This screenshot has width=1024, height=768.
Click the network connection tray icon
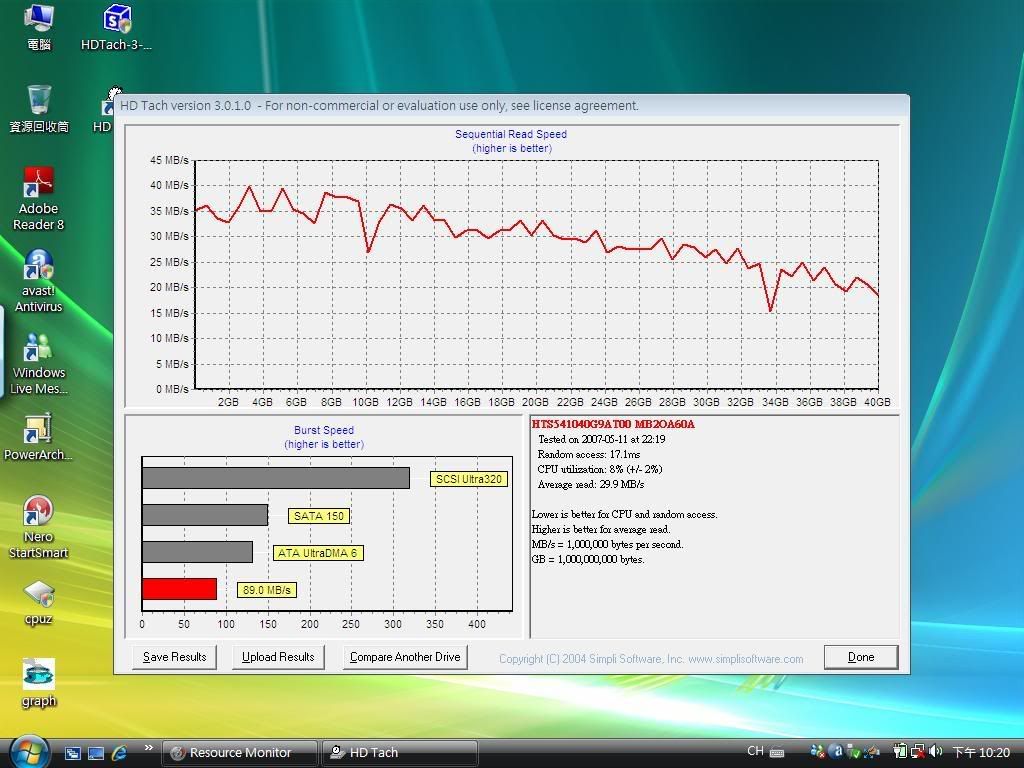(x=918, y=752)
